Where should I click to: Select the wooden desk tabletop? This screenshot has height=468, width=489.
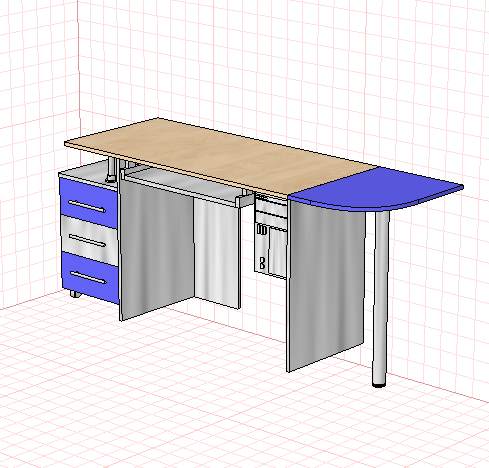[220, 157]
